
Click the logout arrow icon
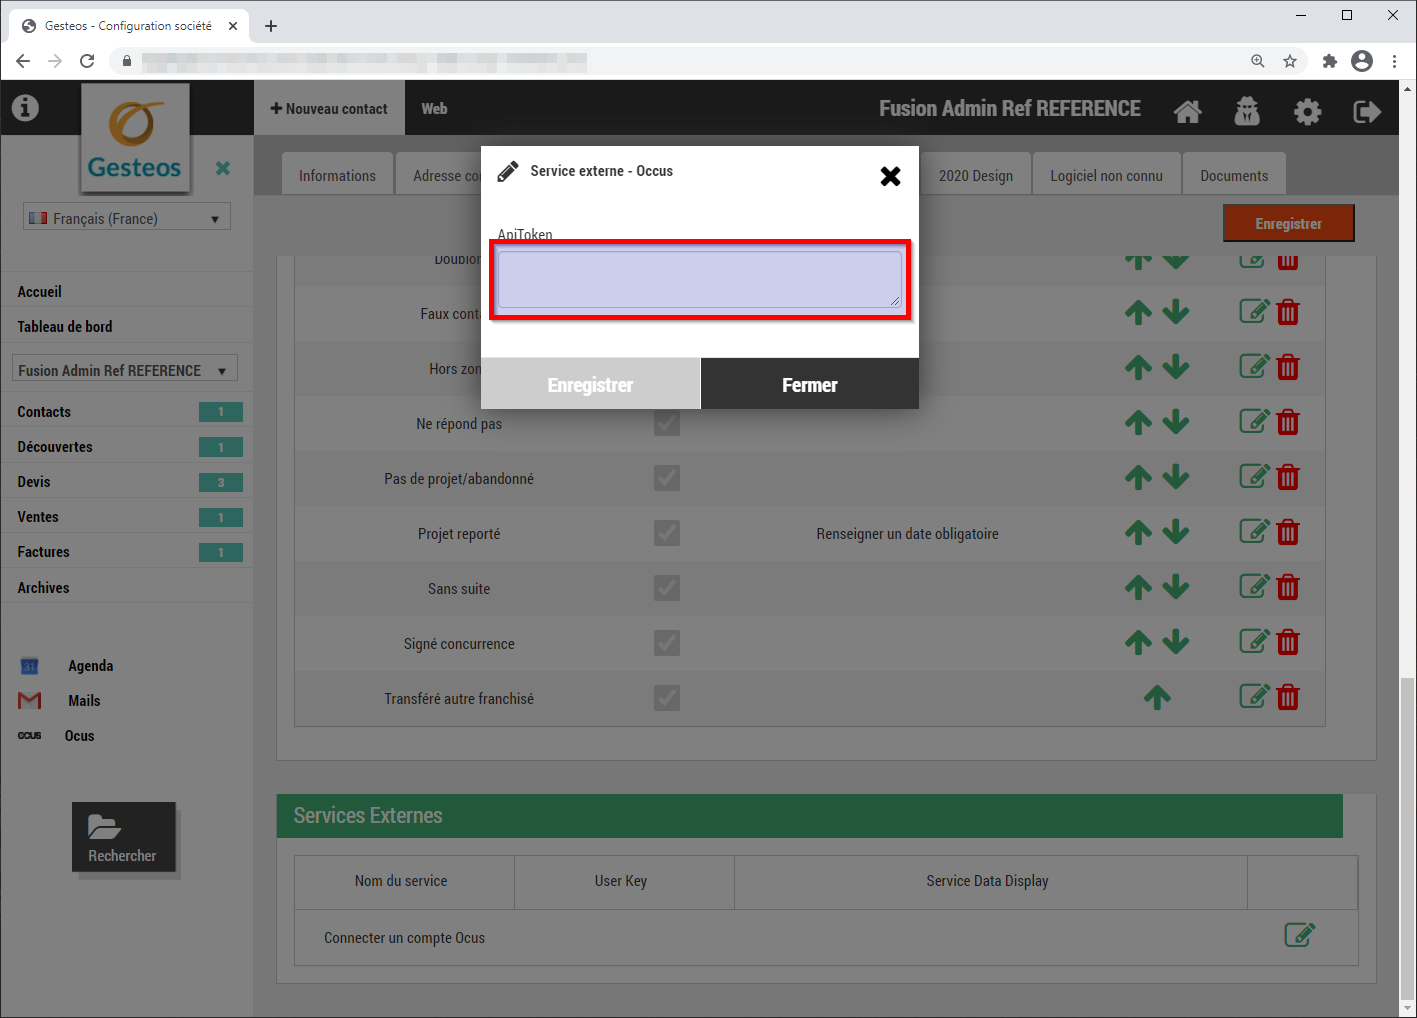point(1366,111)
